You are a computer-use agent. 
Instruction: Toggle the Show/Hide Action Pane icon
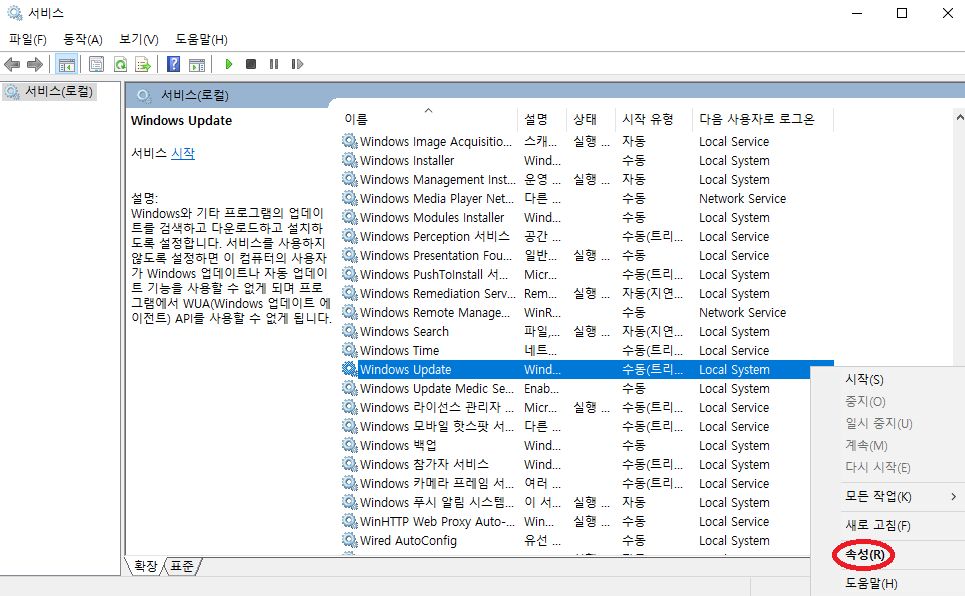(197, 64)
